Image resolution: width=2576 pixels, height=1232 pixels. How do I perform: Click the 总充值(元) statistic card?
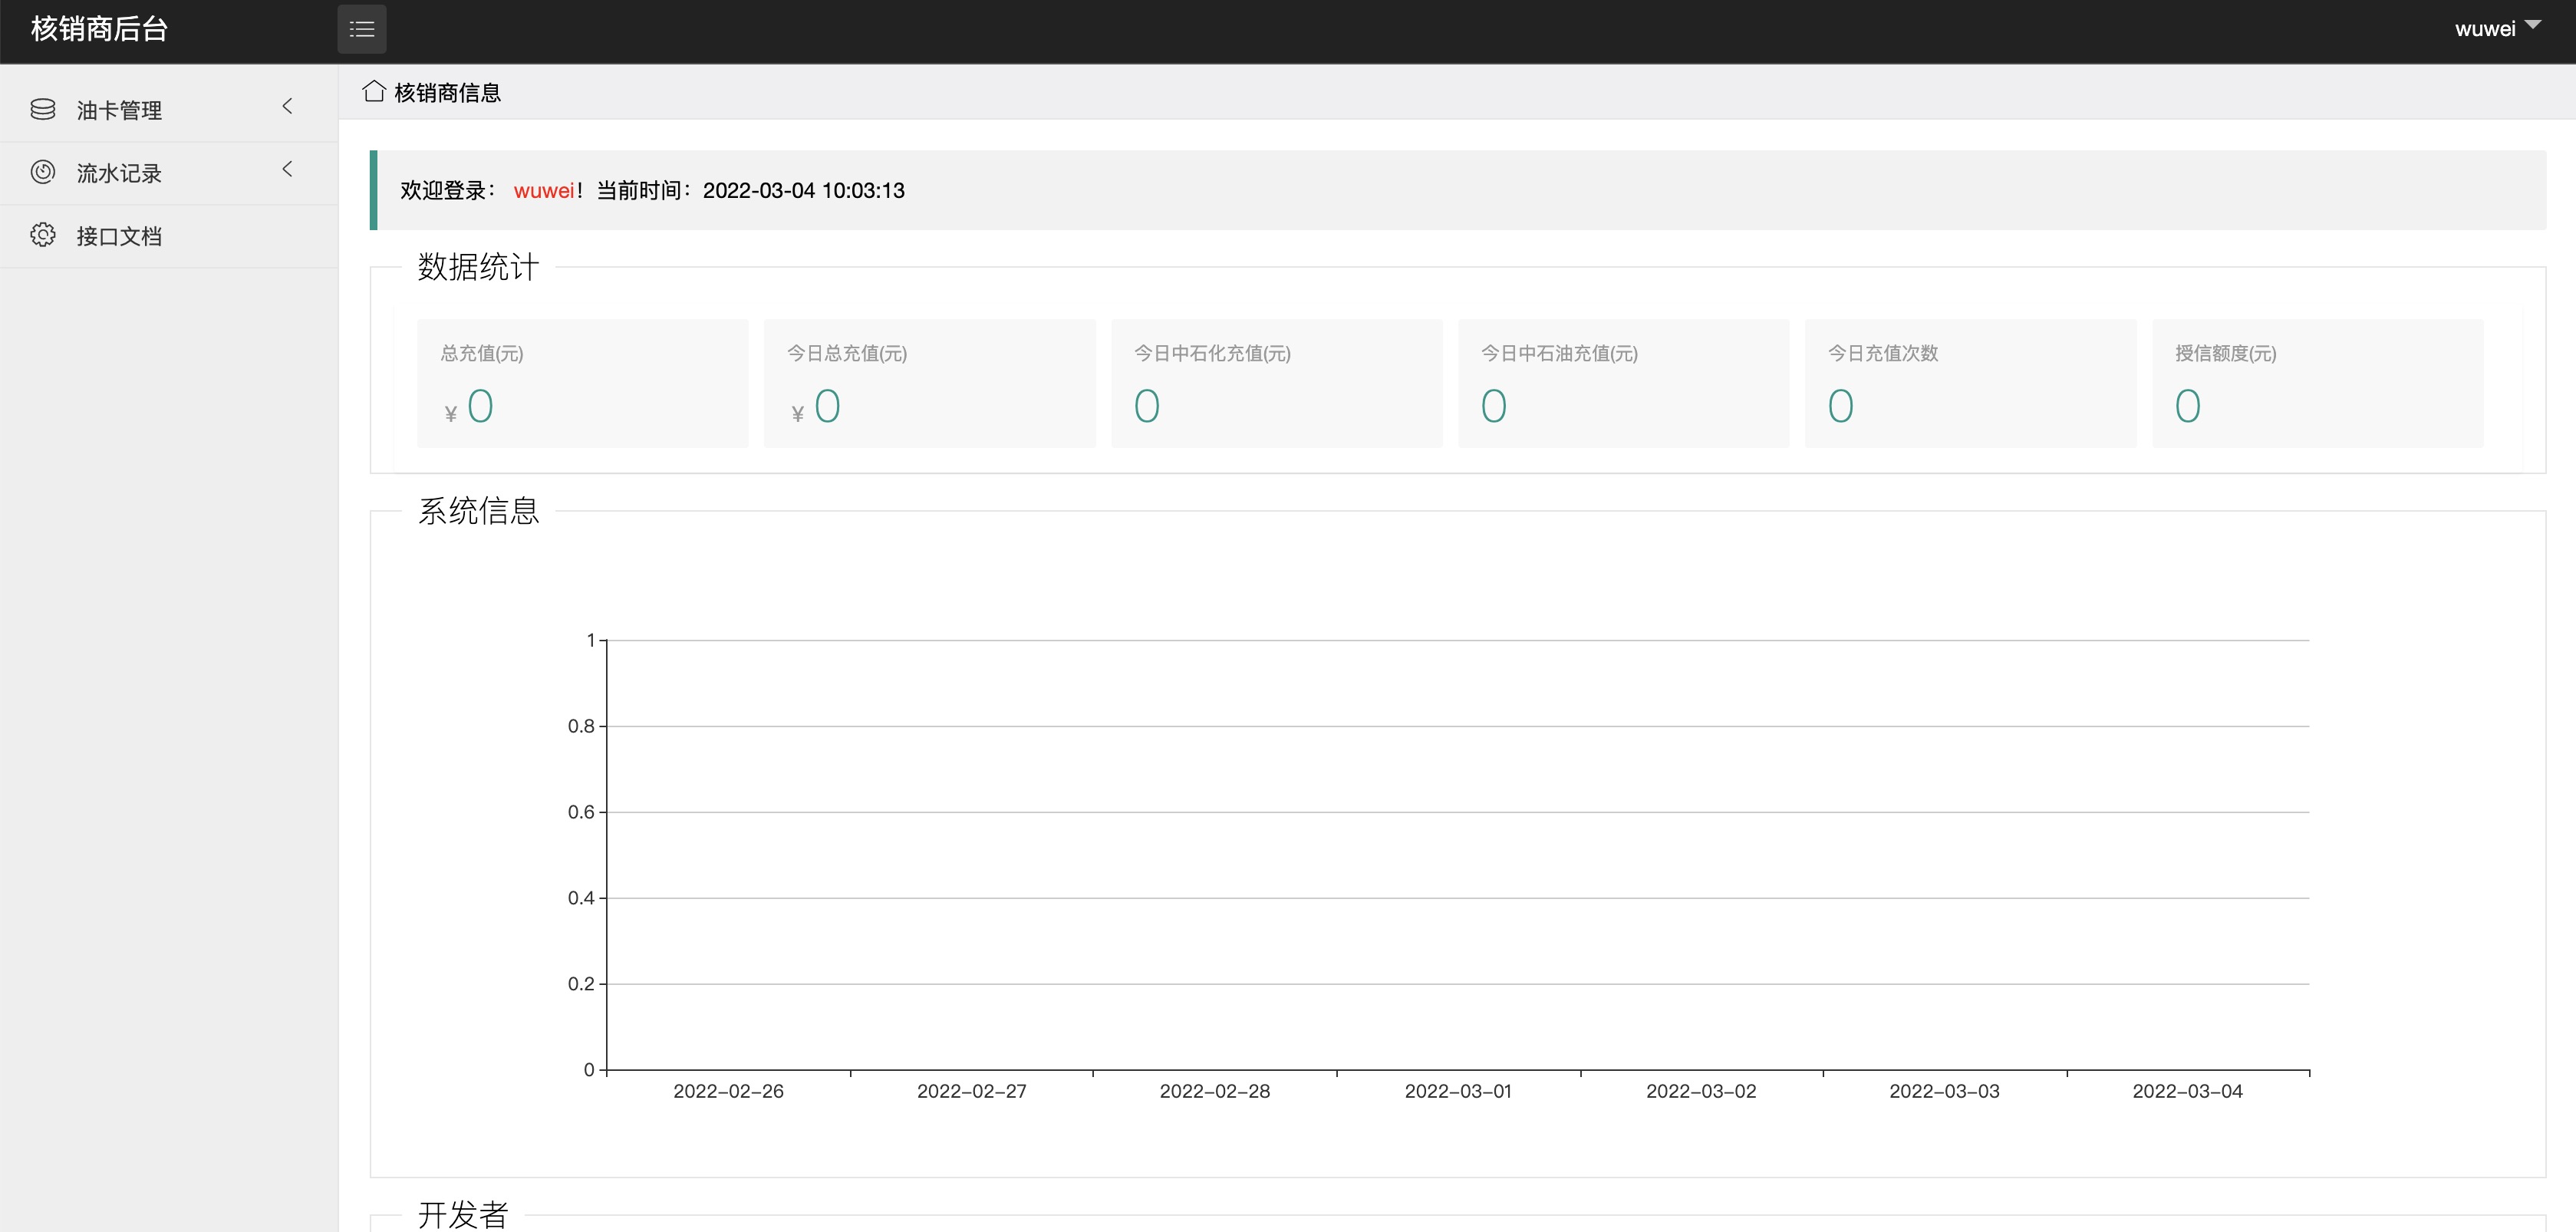tap(582, 383)
